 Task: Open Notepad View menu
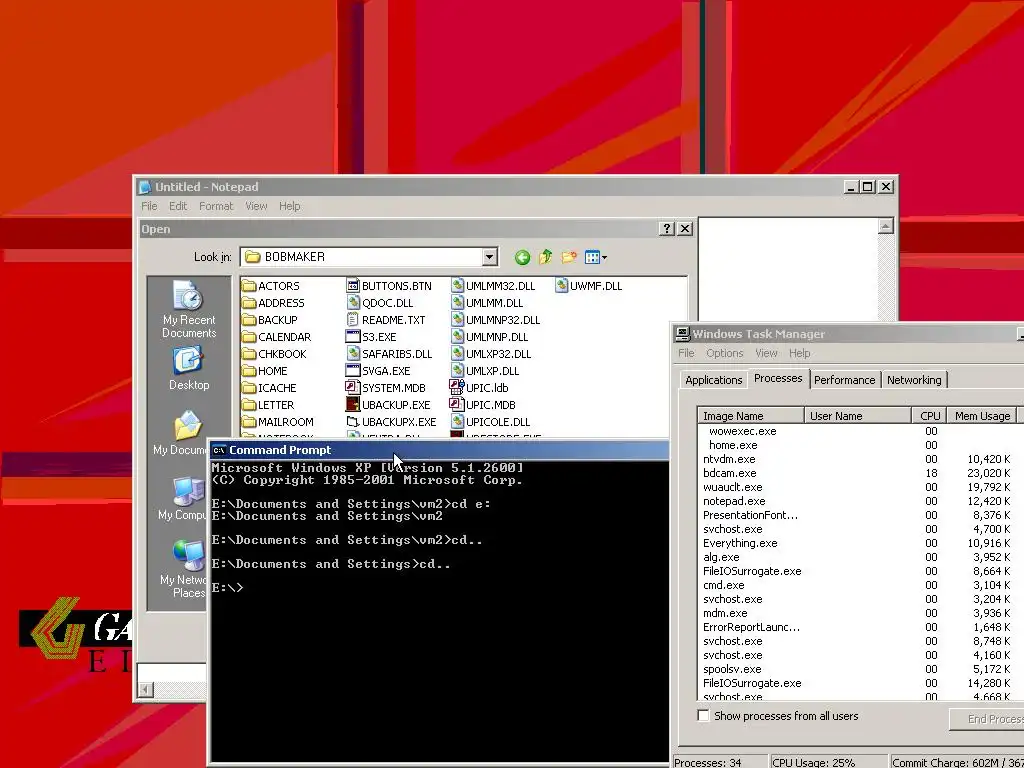point(256,206)
